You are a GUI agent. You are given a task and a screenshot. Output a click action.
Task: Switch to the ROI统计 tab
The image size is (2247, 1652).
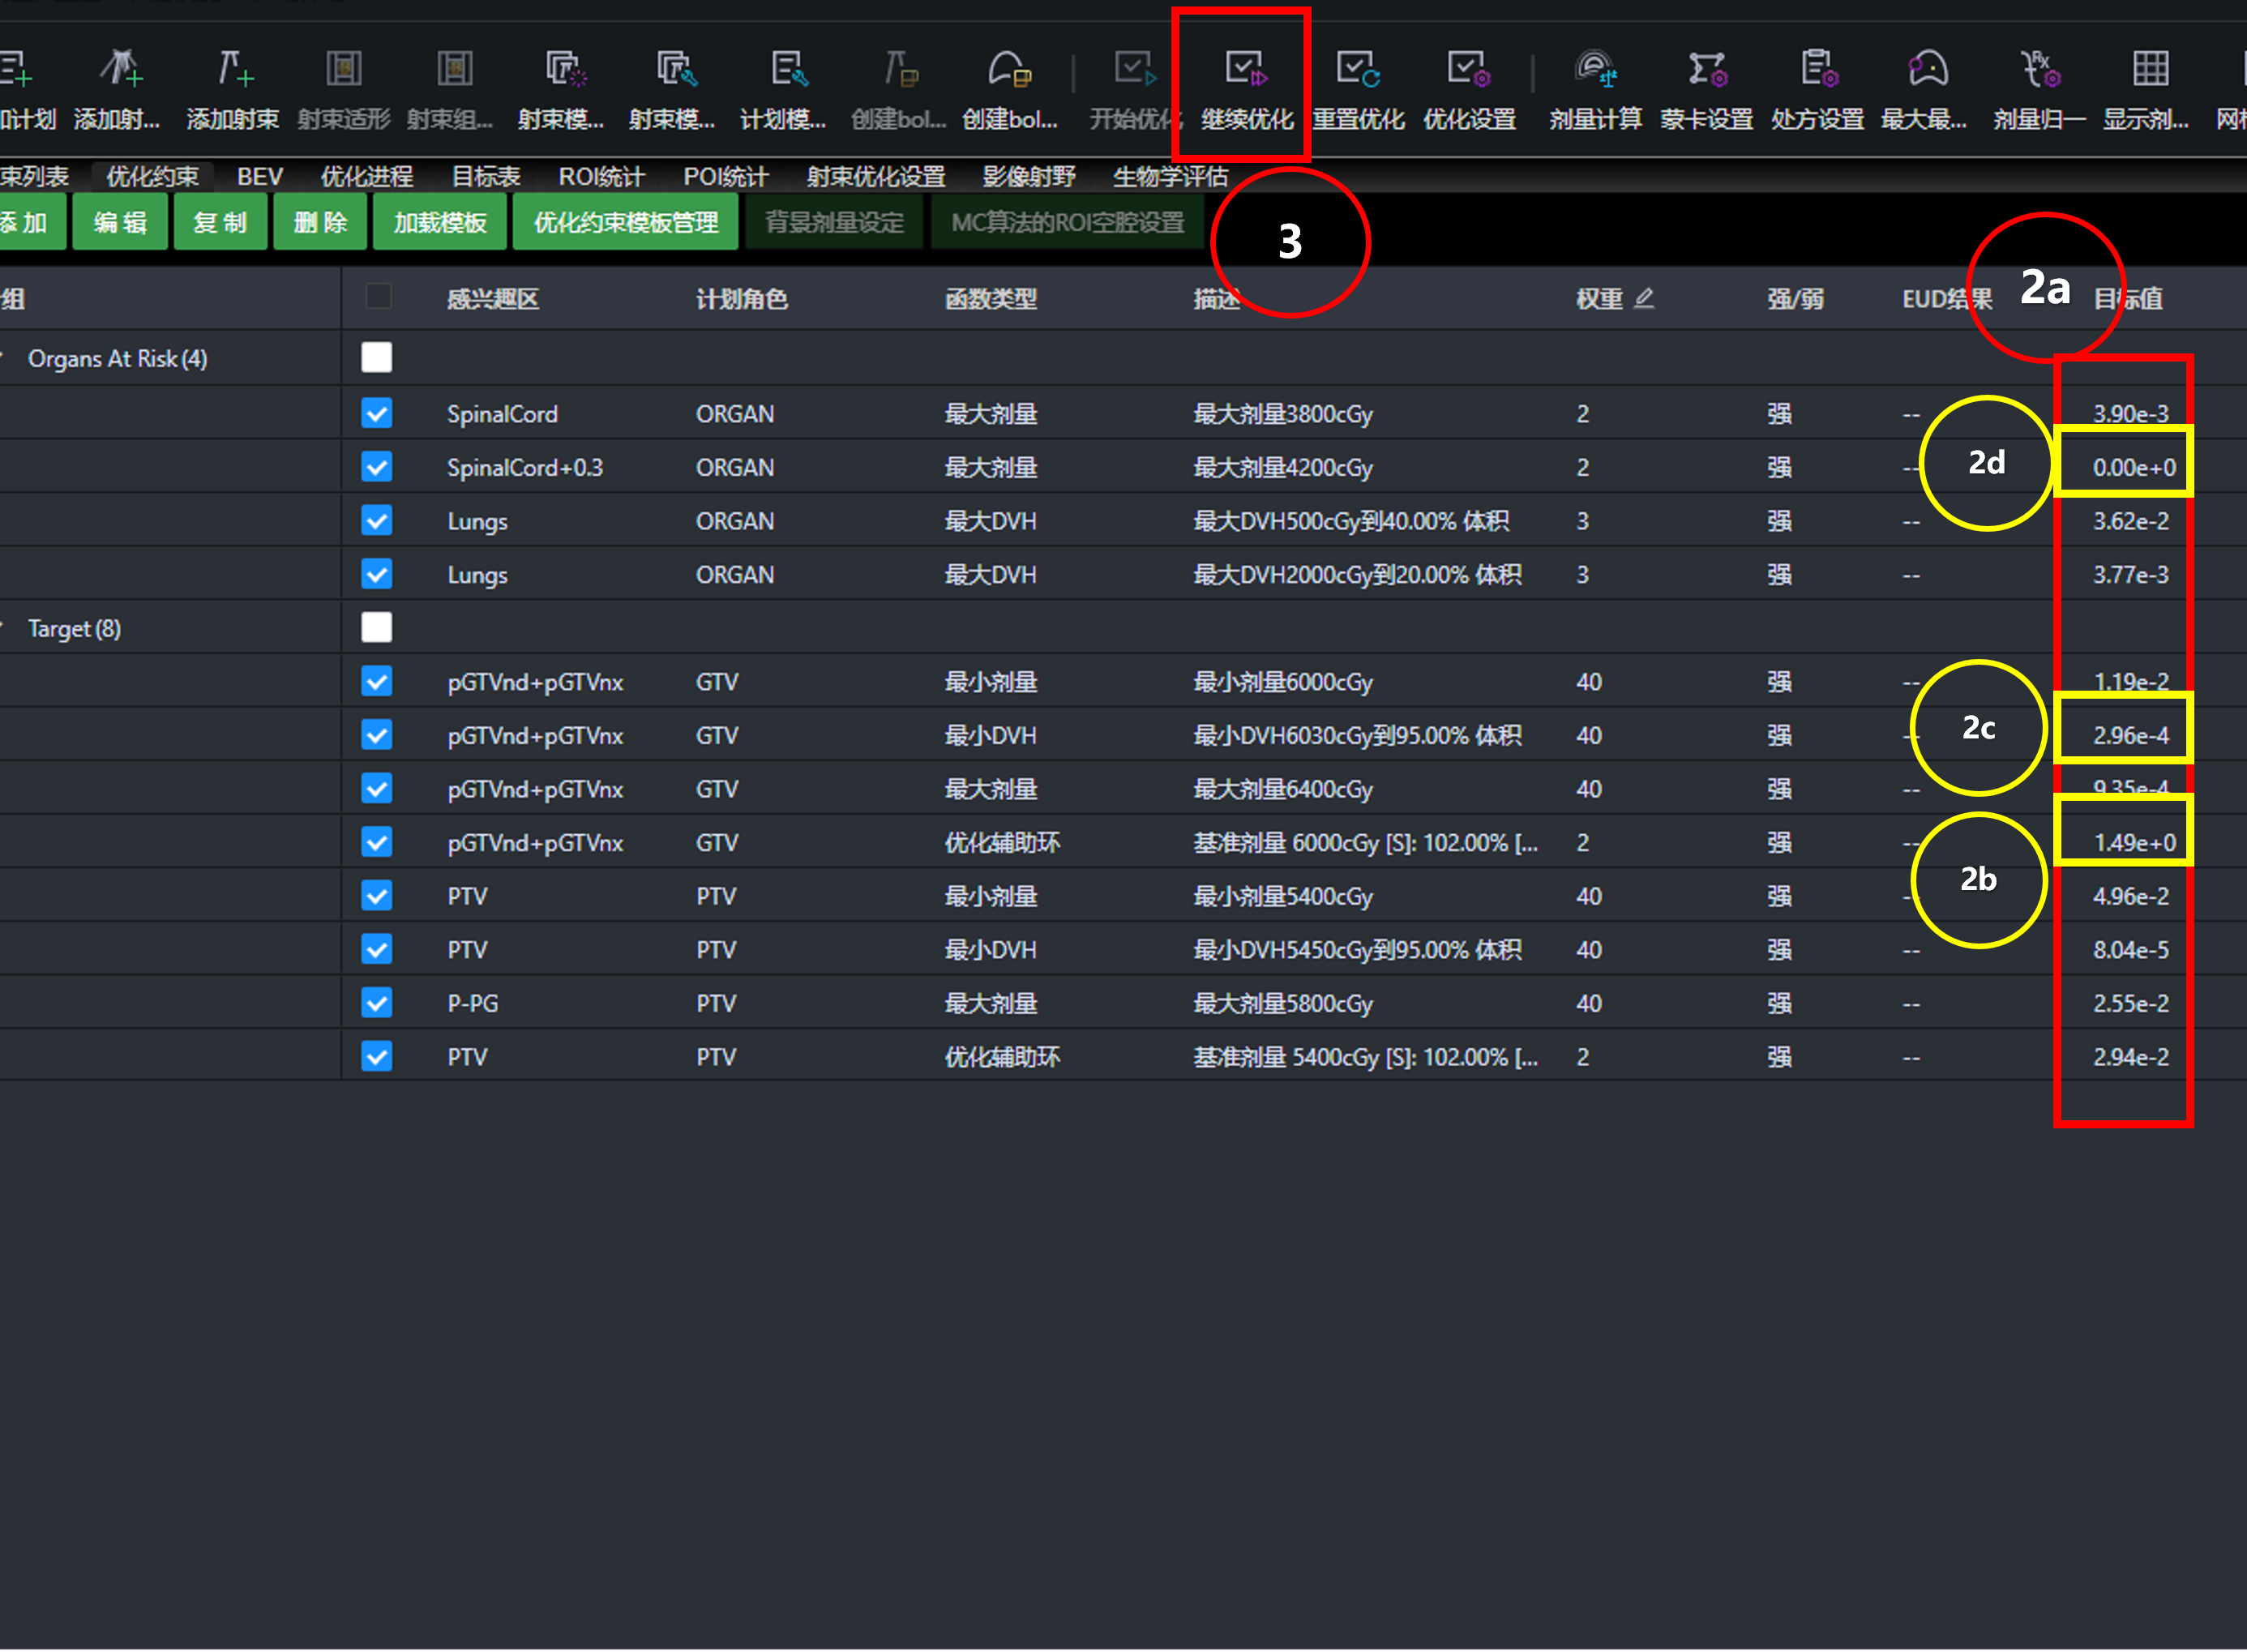(601, 177)
